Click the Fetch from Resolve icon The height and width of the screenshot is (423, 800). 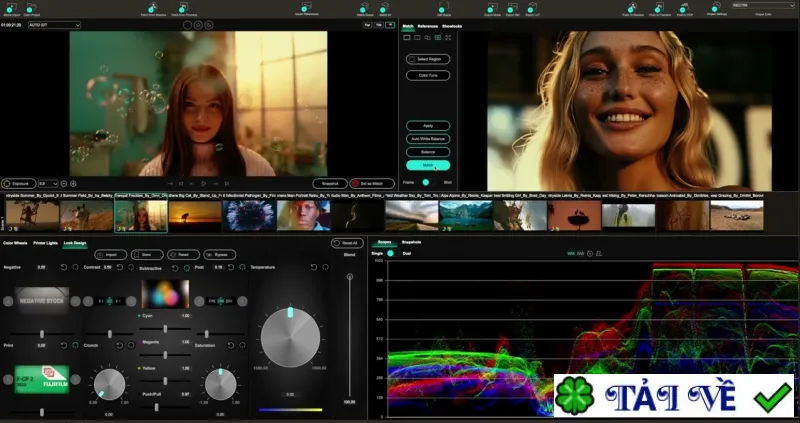pyautogui.click(x=153, y=7)
